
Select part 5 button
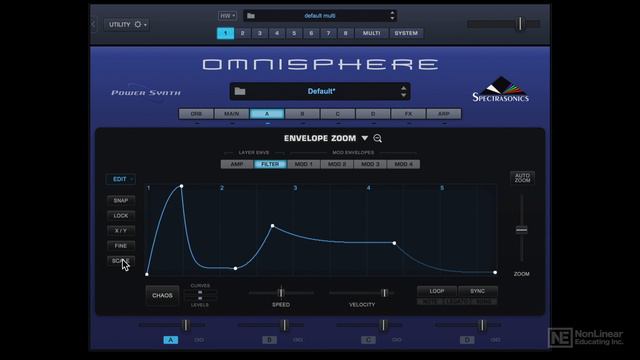tap(294, 33)
